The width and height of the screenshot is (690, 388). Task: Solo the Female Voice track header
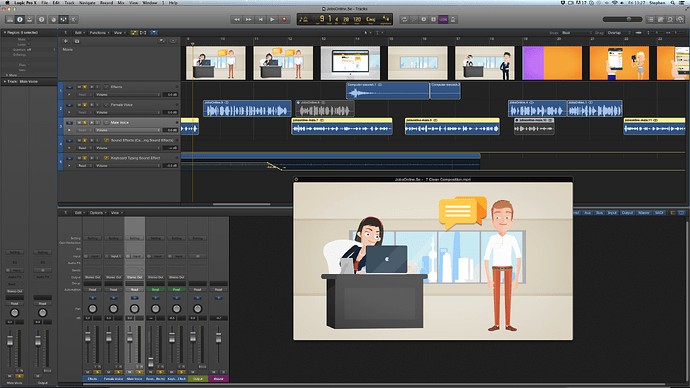pos(85,105)
